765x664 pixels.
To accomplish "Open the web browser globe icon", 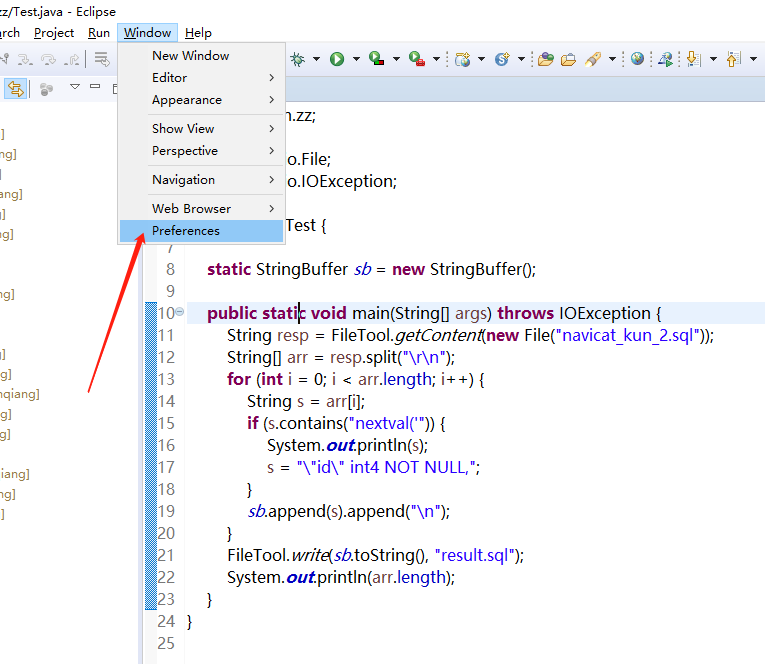I will coord(637,59).
